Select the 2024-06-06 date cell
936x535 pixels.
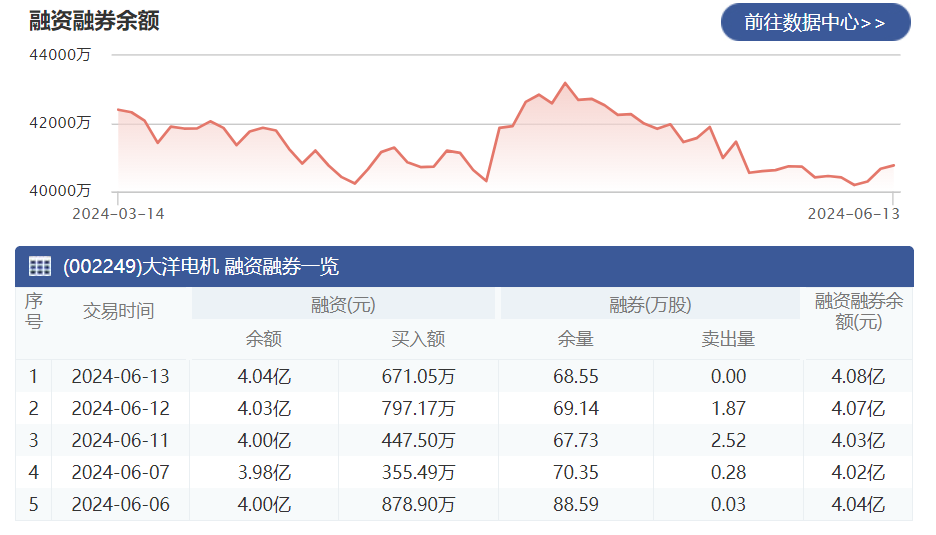point(121,505)
